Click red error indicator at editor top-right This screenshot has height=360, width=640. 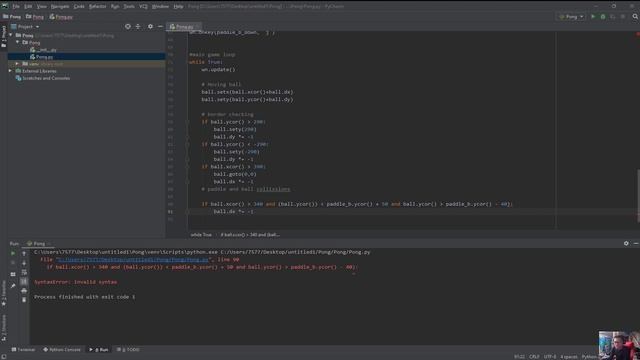point(638,33)
